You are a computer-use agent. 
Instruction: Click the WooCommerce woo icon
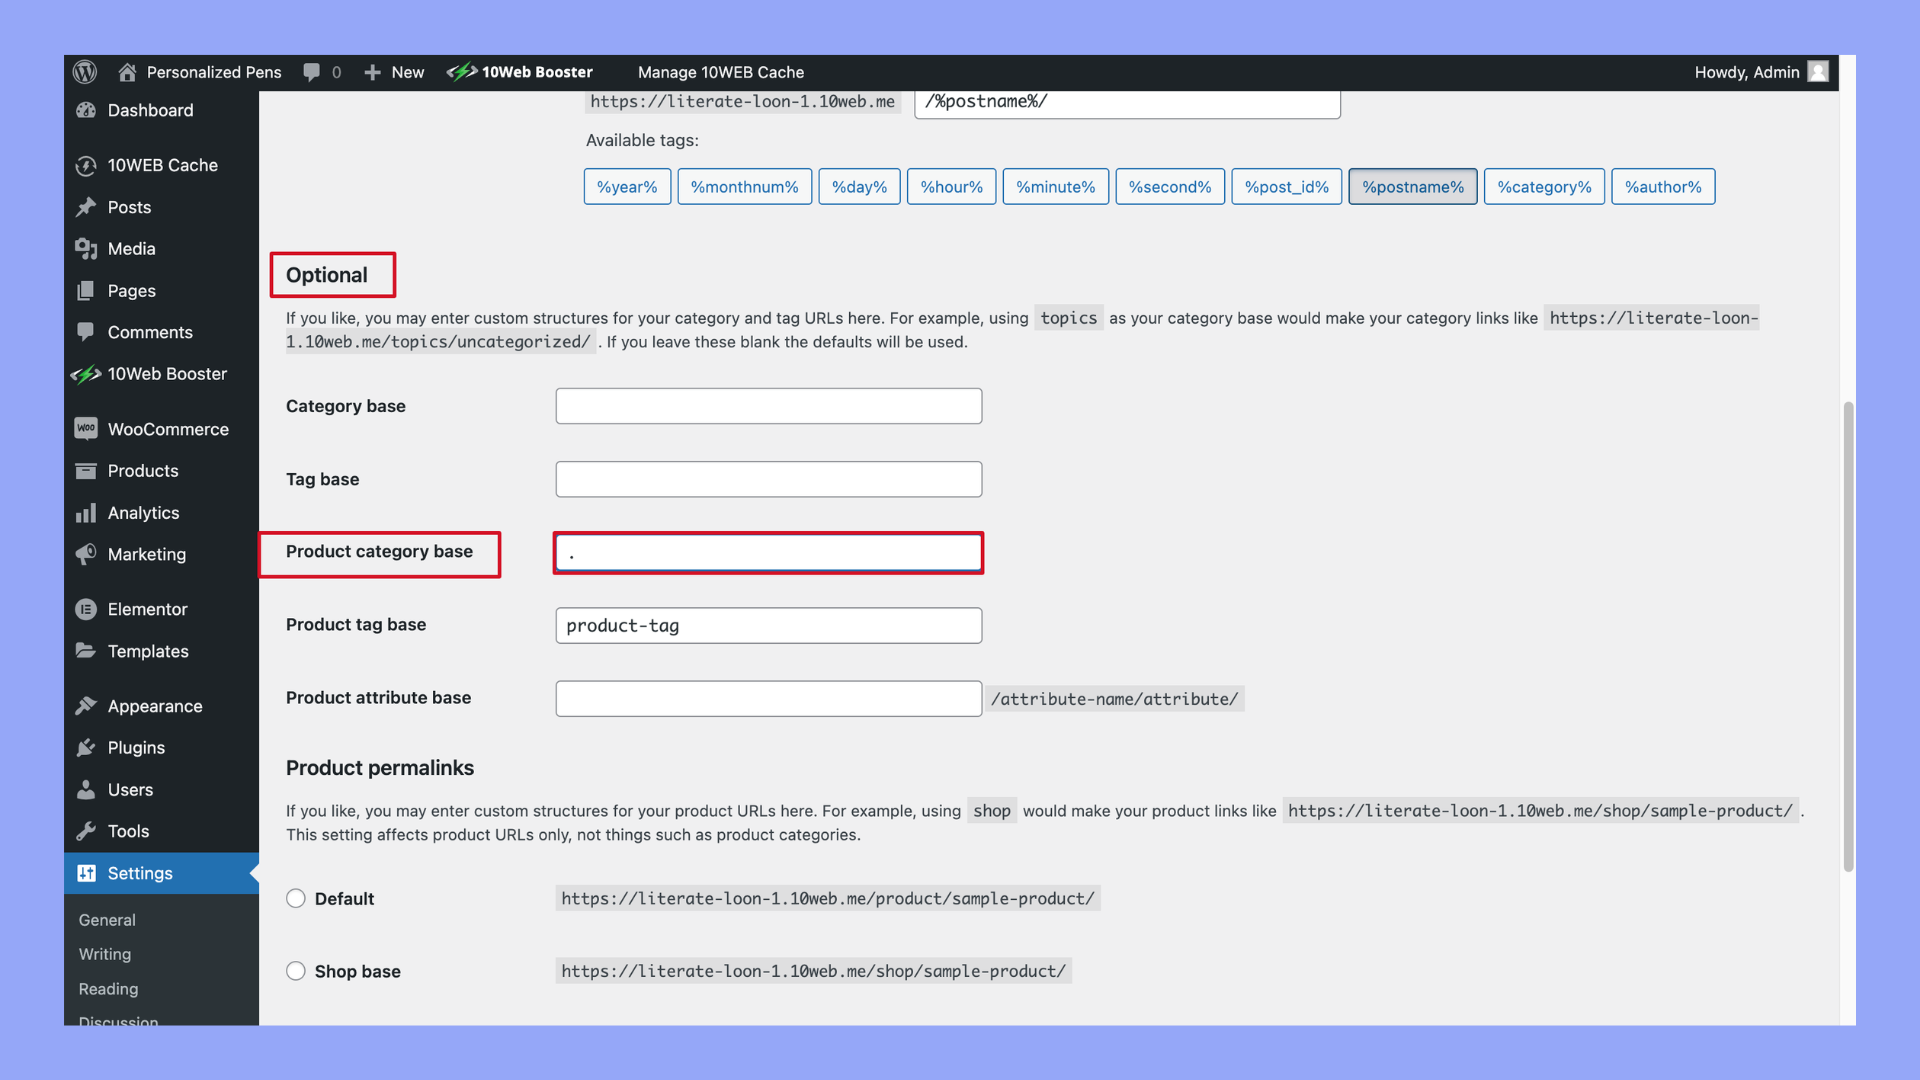tap(86, 429)
